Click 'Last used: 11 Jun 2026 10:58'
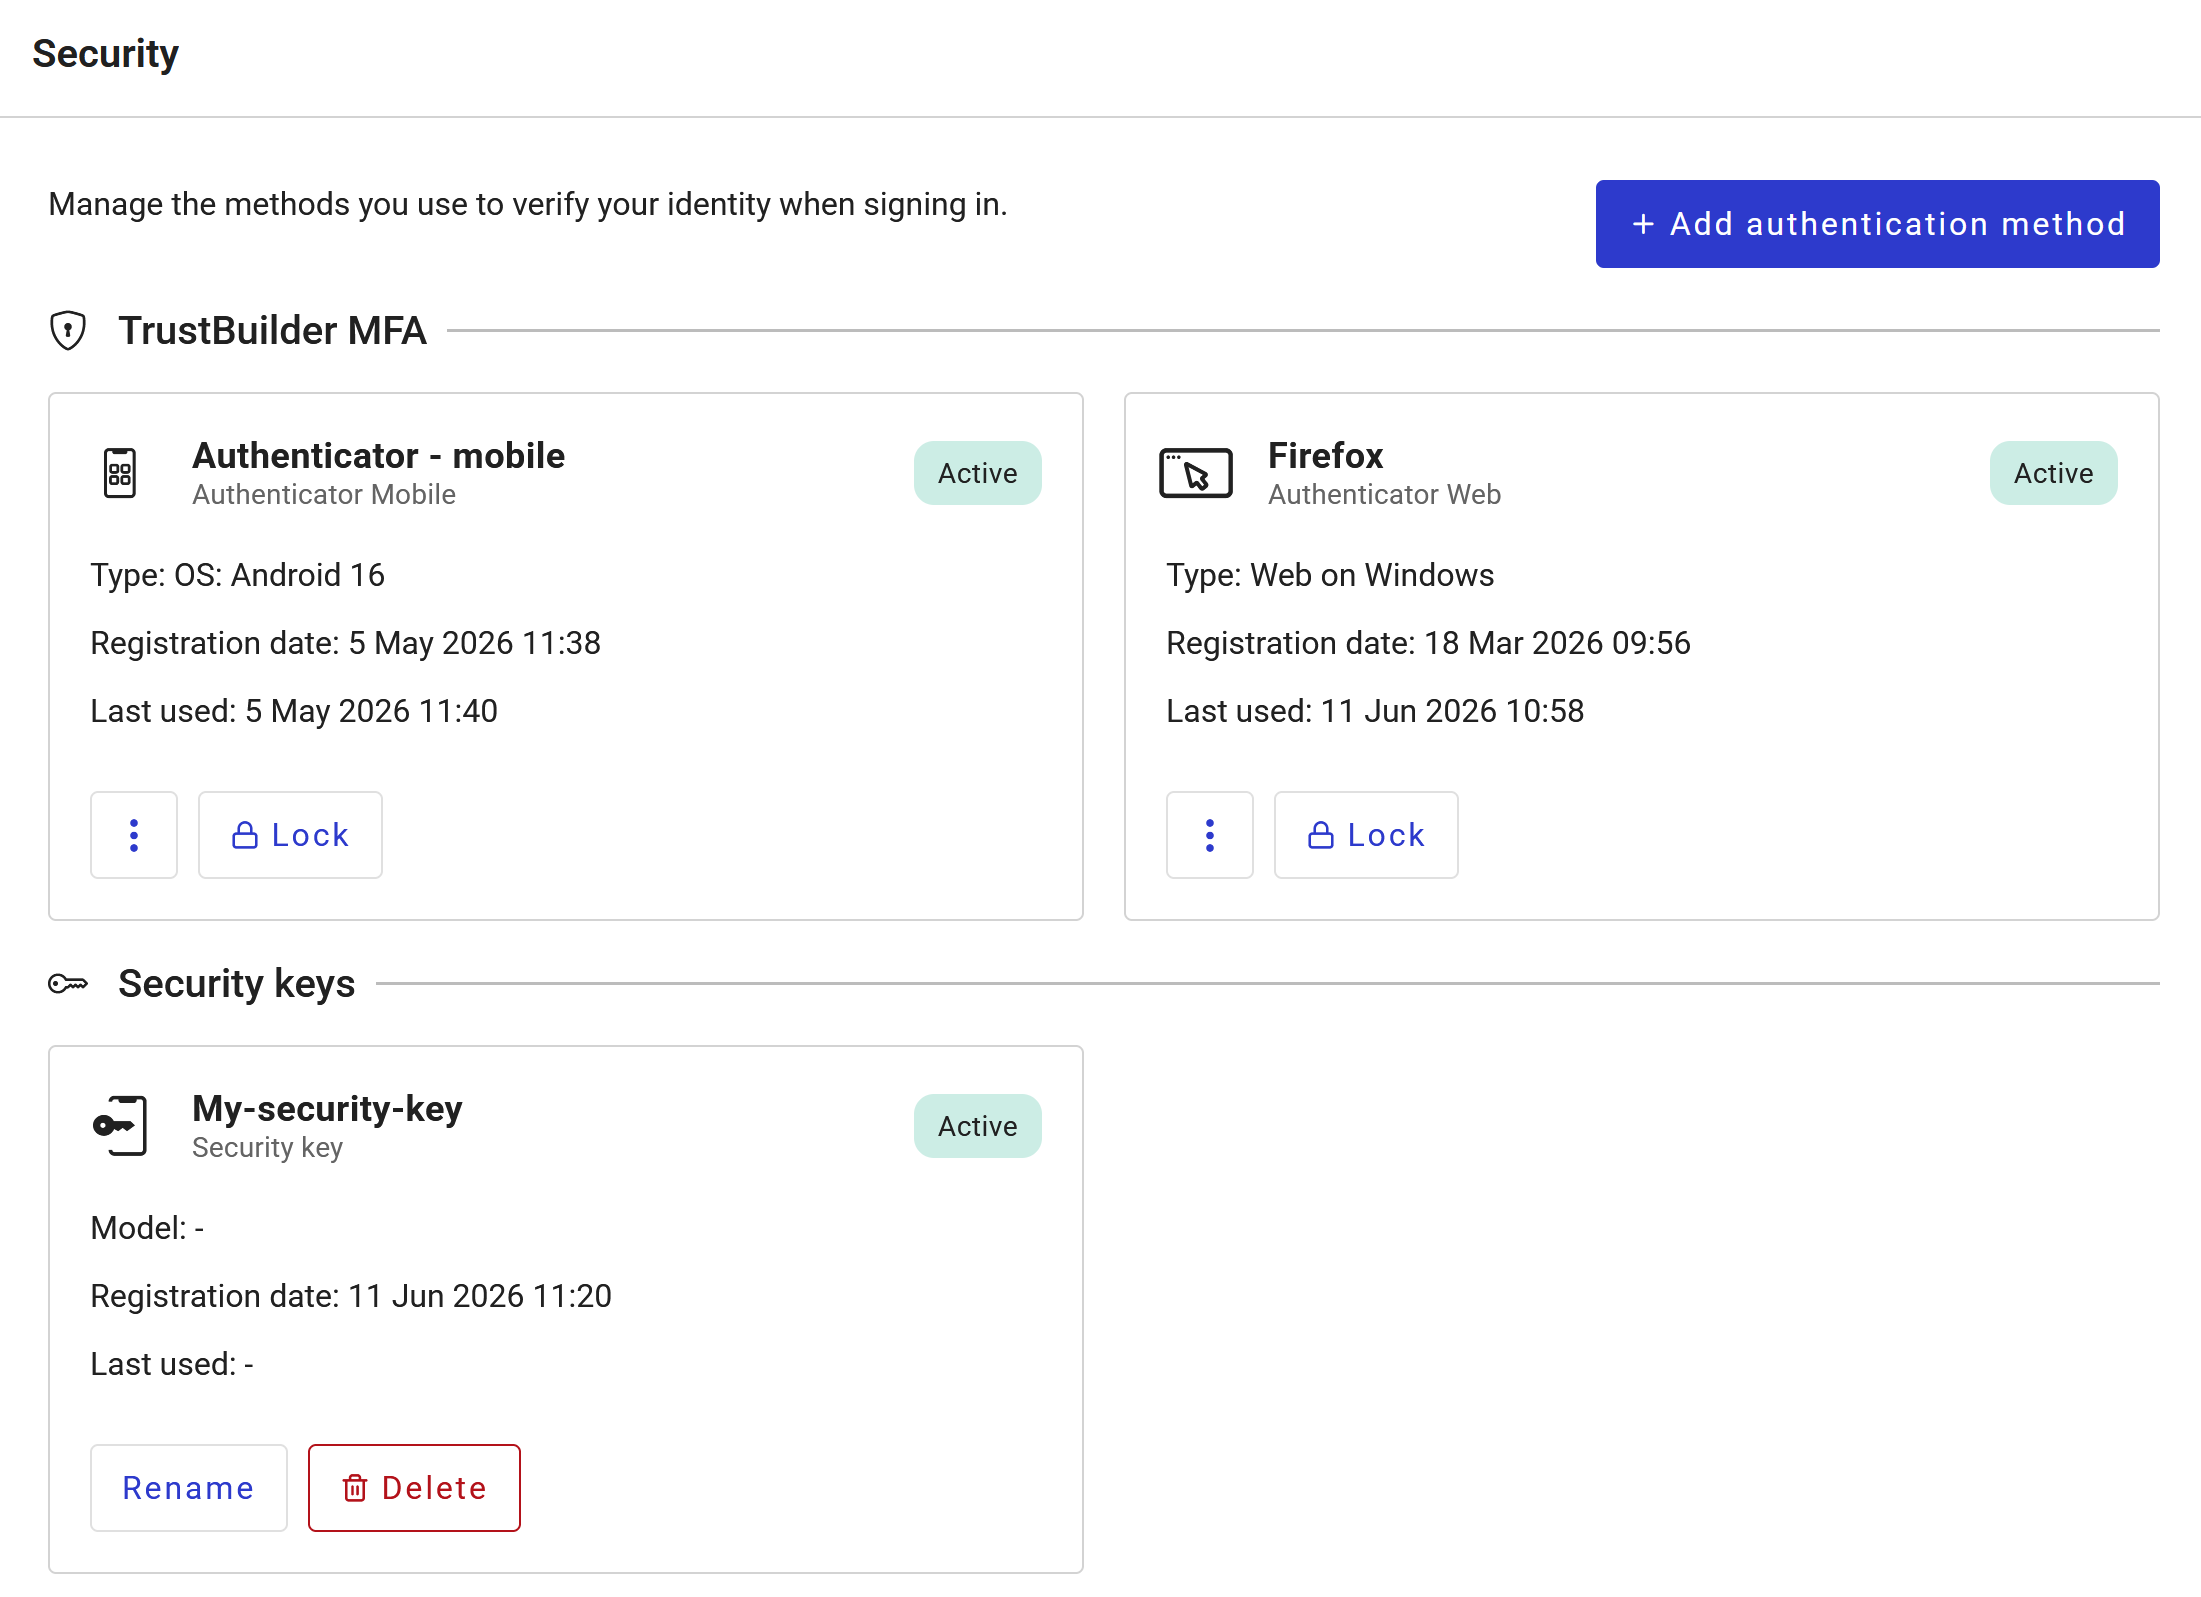 click(x=1376, y=711)
